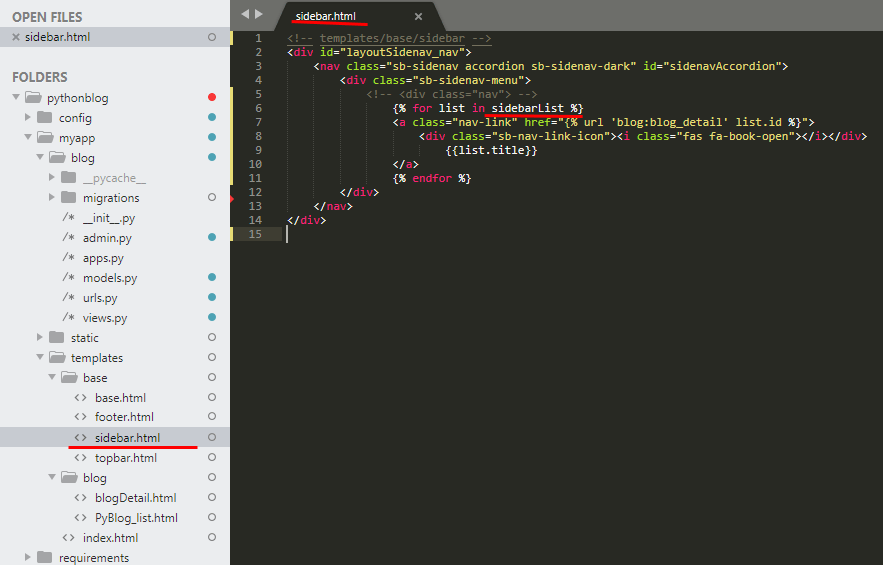This screenshot has height=565, width=883.
Task: Click the pythonblog folder icon
Action: point(33,97)
